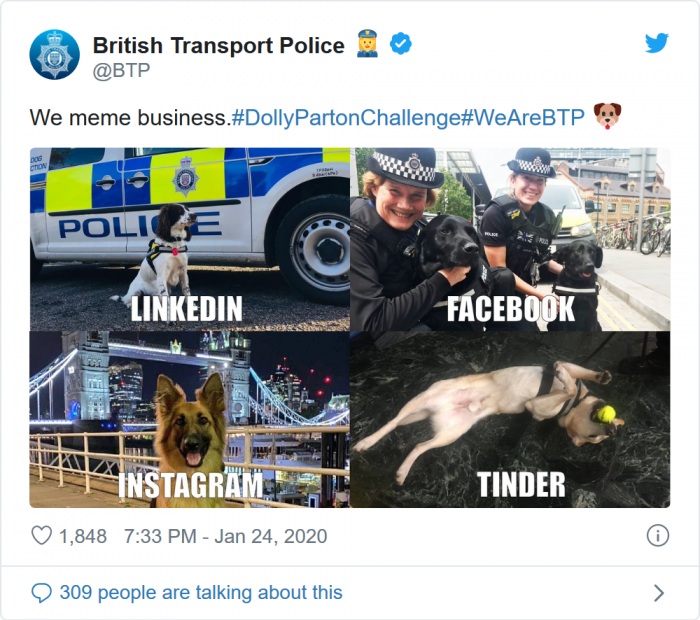The image size is (700, 620).
Task: Open the British Transport Police profile name
Action: coord(218,44)
